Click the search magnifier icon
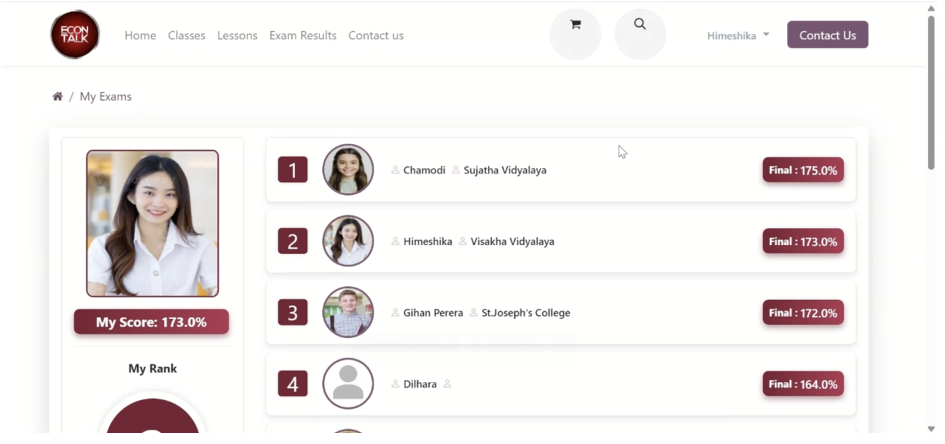945x444 pixels. click(x=640, y=25)
